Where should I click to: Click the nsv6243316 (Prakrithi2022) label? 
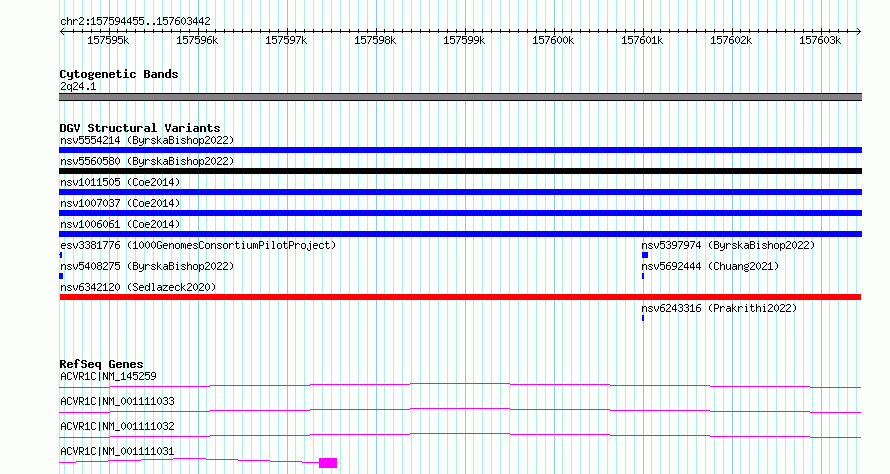(719, 308)
